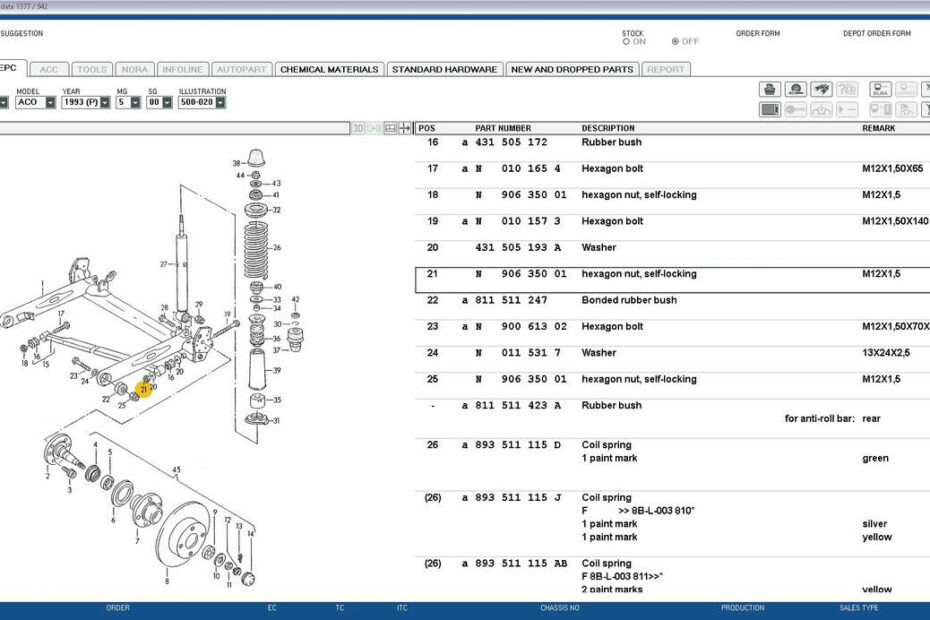This screenshot has height=620, width=930.
Task: Select Coil spring 893 511 115 AB
Action: pyautogui.click(x=673, y=576)
